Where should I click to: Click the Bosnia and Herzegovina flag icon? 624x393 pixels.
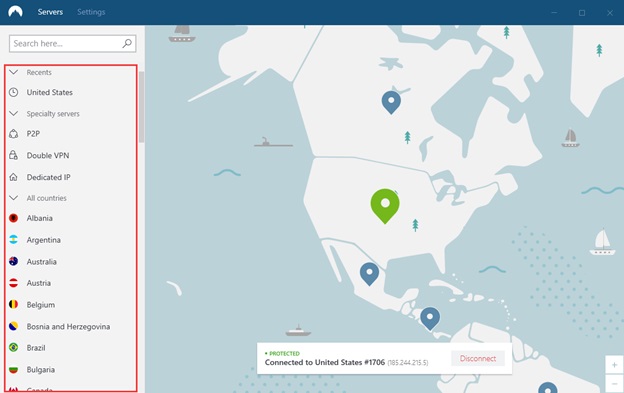[14, 326]
